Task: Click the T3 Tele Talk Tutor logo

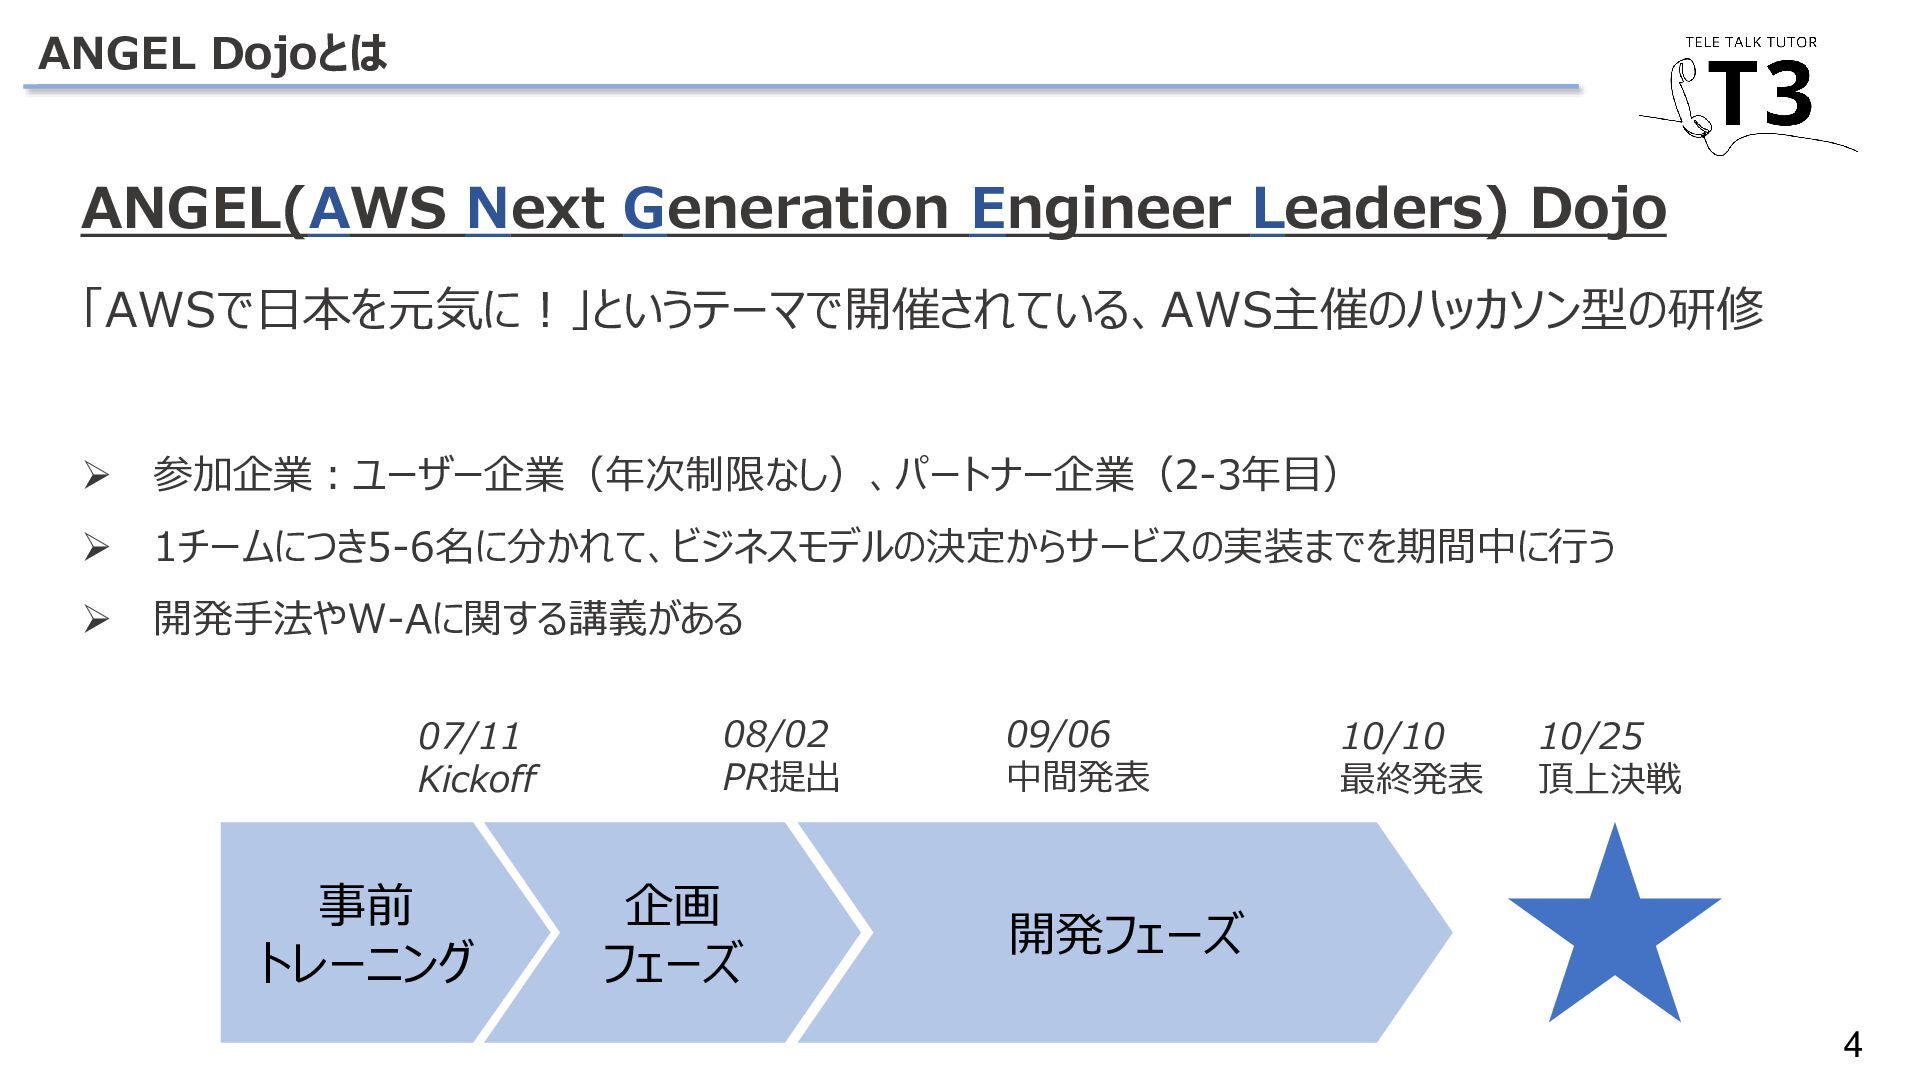Action: click(x=1748, y=95)
